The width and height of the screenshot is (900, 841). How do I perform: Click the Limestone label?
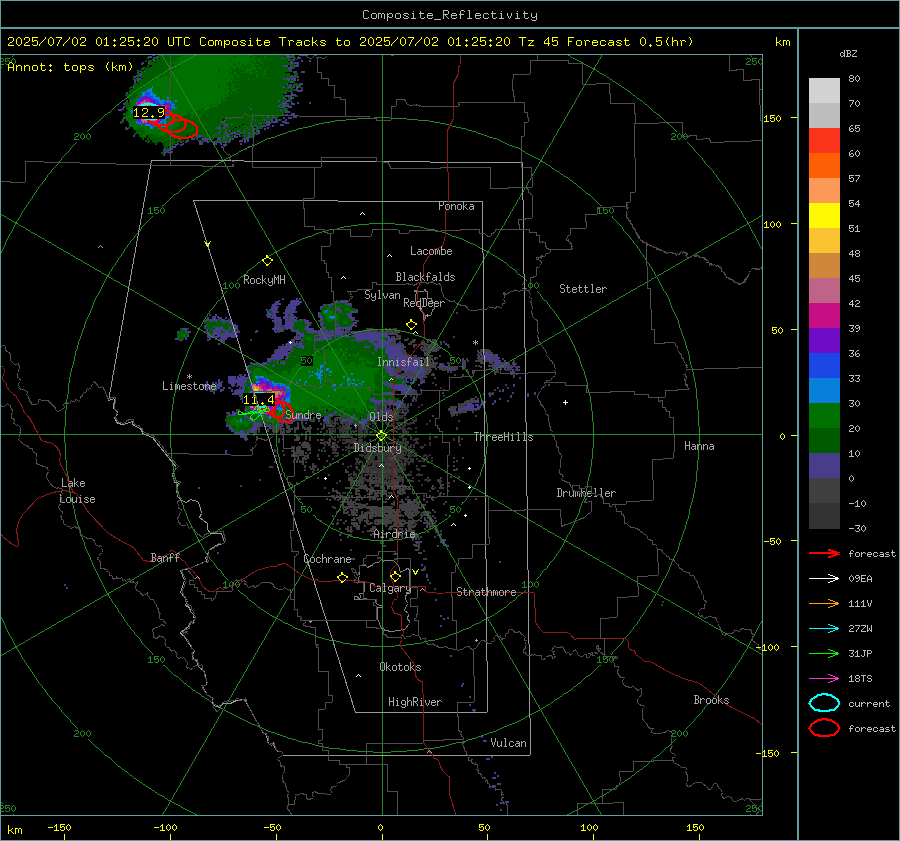point(189,386)
